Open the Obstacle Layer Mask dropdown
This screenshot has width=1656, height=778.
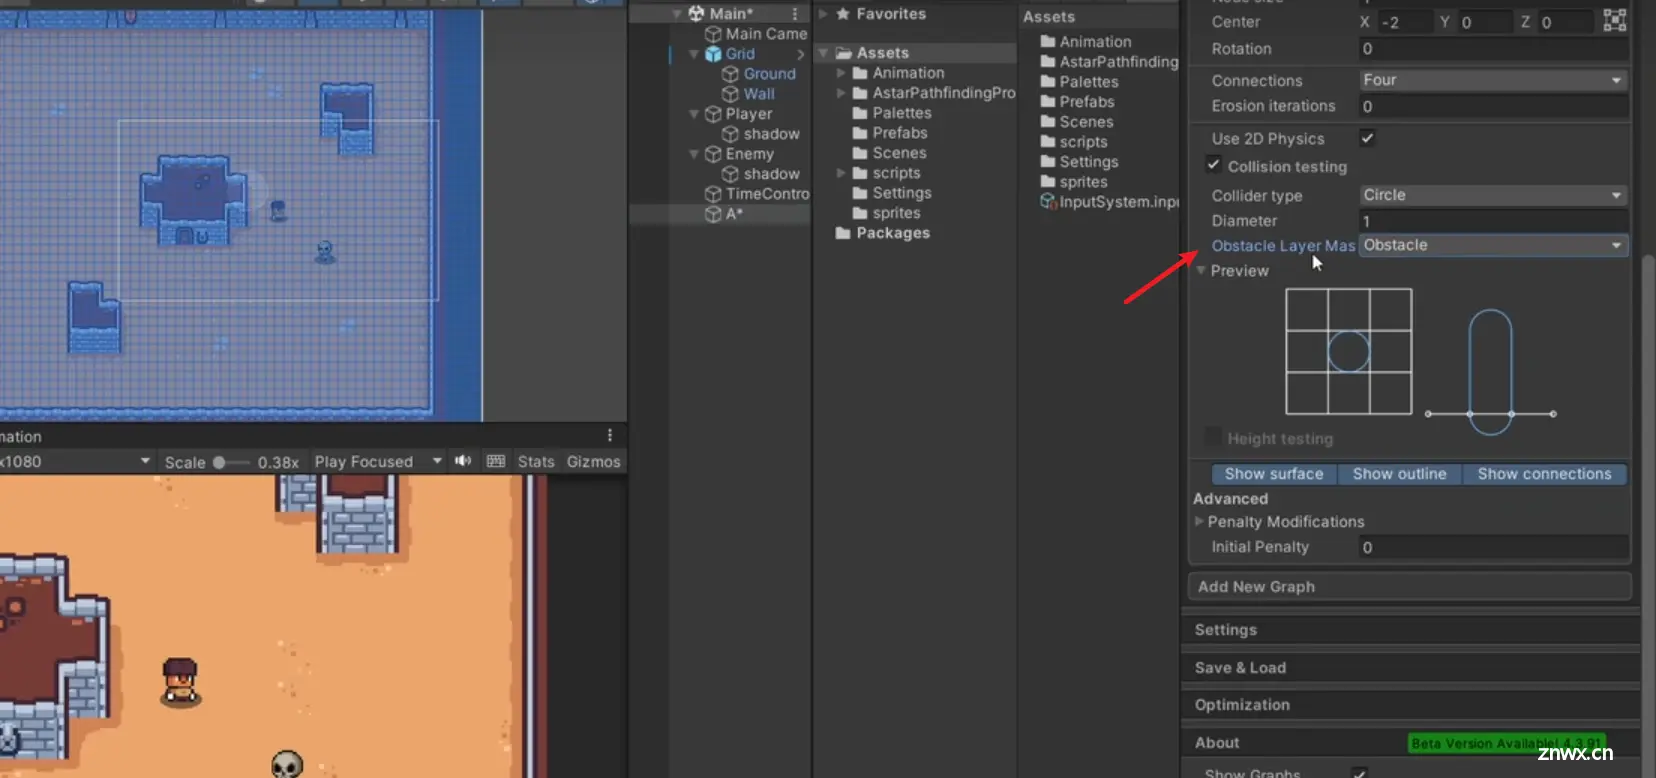(1493, 245)
